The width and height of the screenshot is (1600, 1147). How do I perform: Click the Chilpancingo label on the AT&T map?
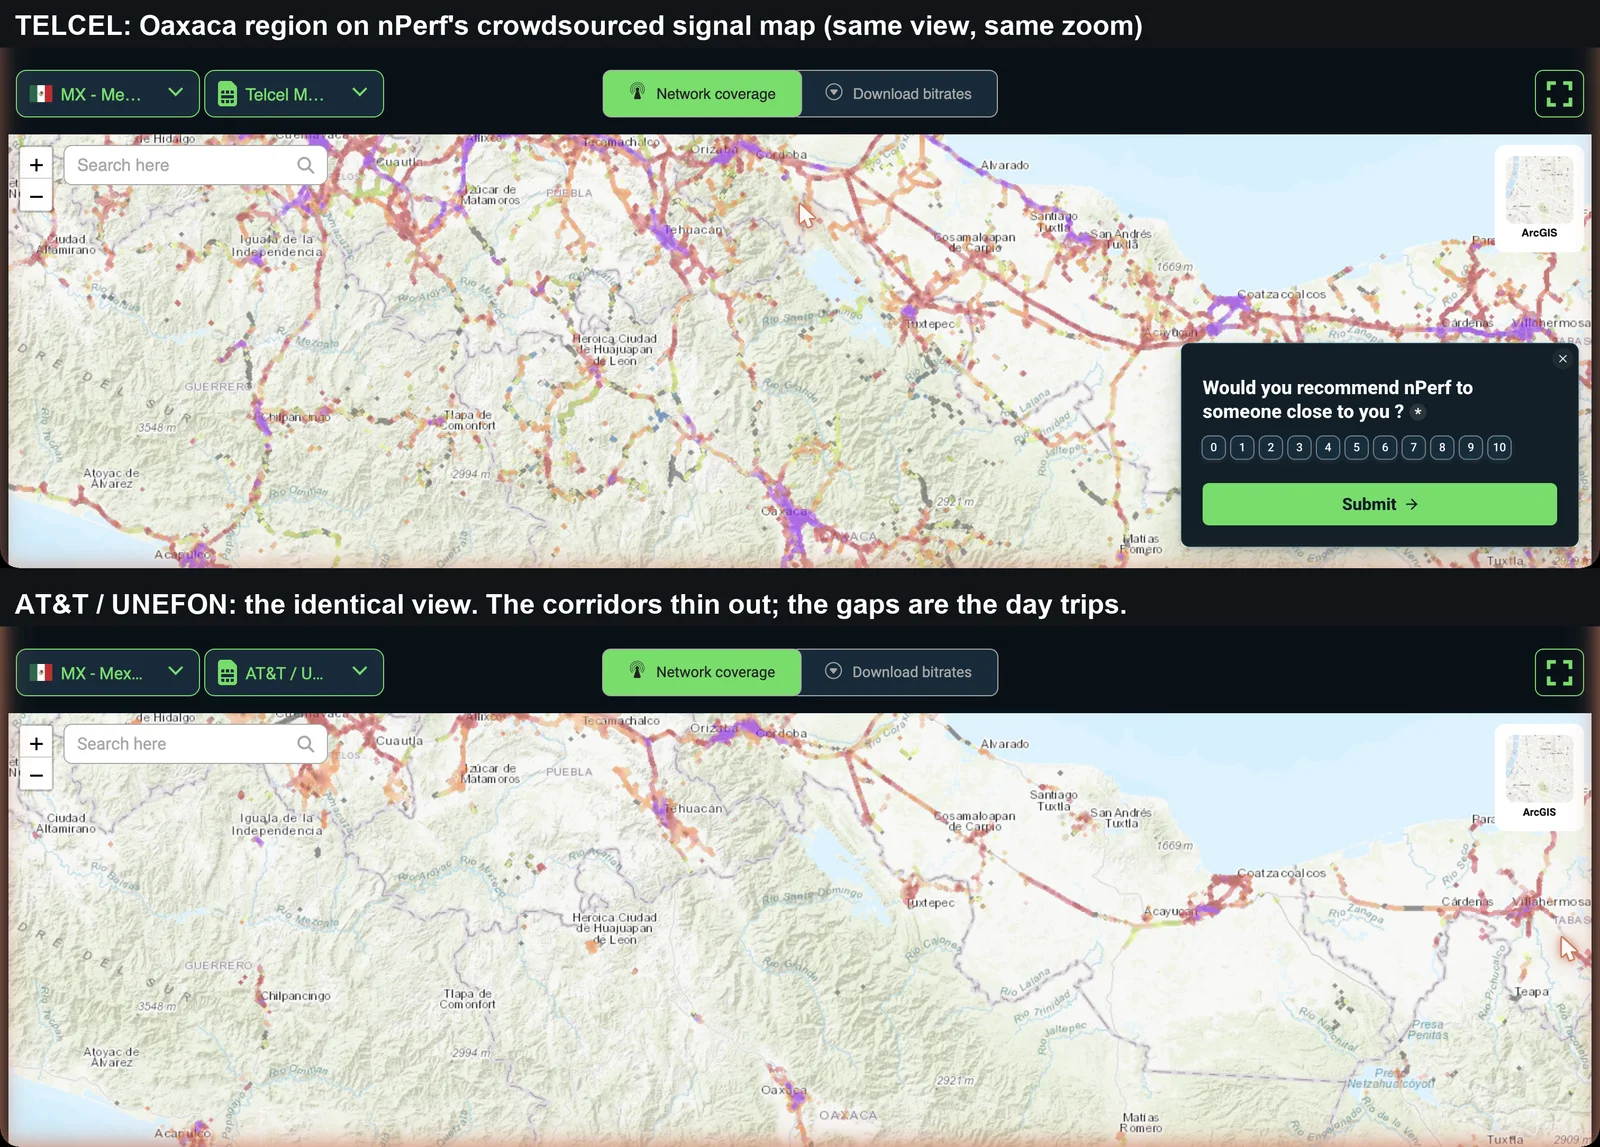pyautogui.click(x=296, y=996)
